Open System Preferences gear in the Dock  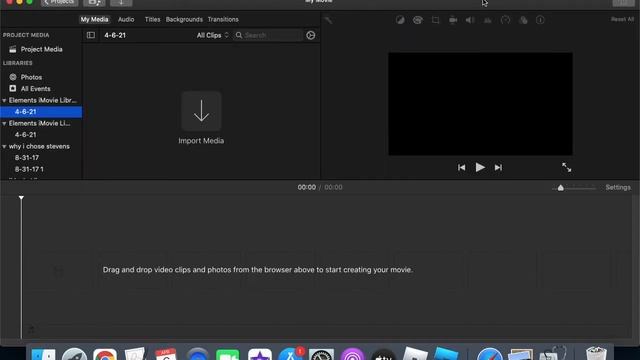[321, 354]
